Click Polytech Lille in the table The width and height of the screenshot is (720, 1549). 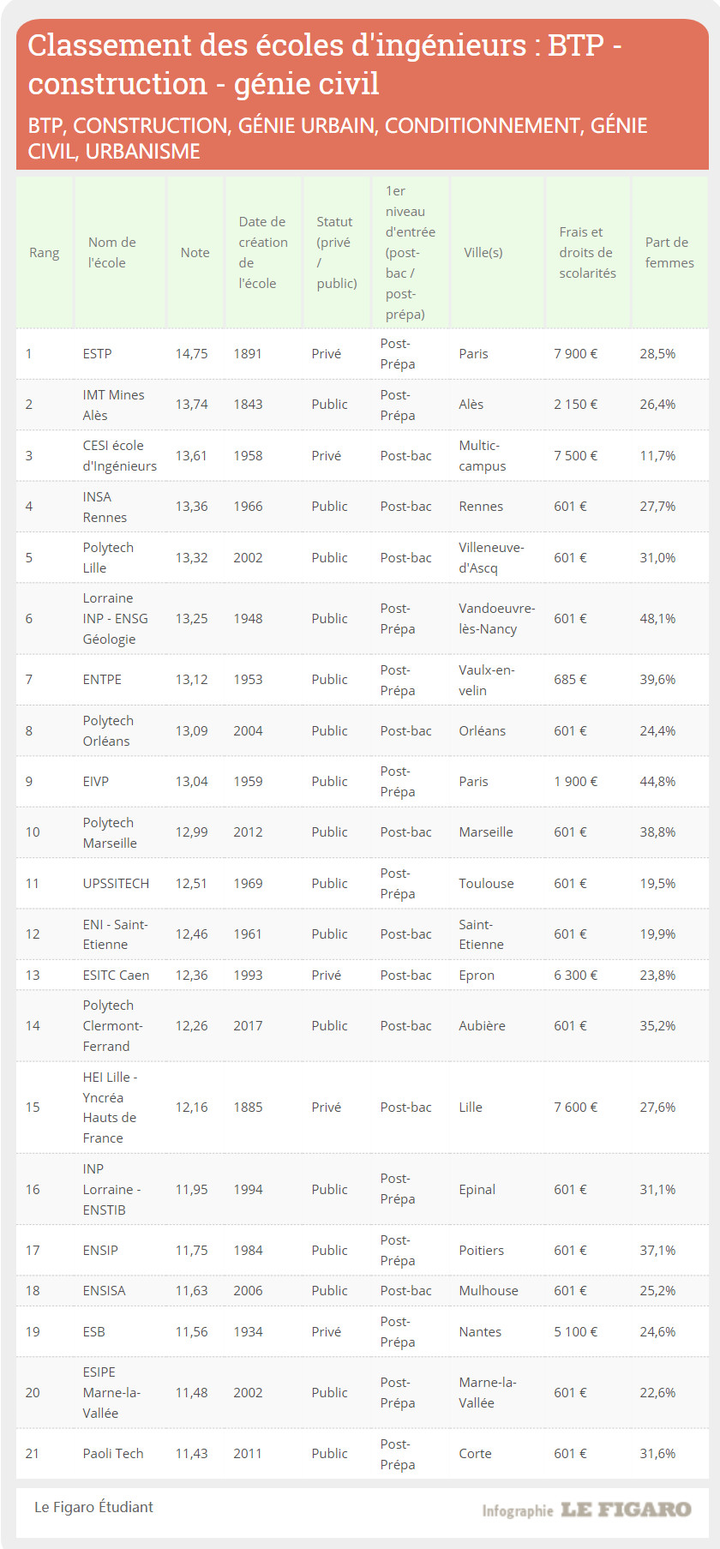108,558
